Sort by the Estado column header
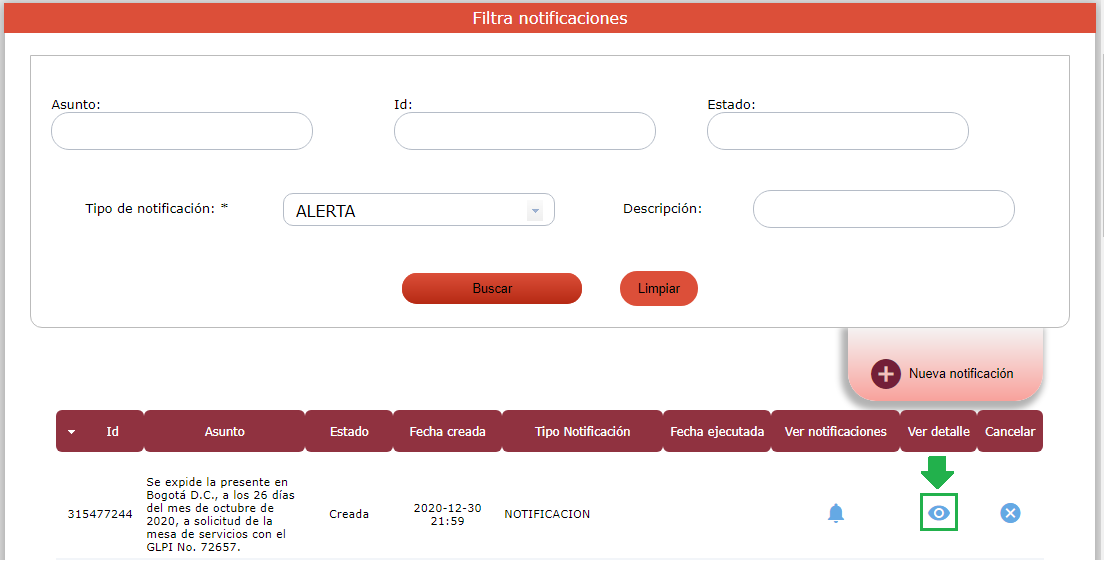This screenshot has height=561, width=1104. point(349,432)
